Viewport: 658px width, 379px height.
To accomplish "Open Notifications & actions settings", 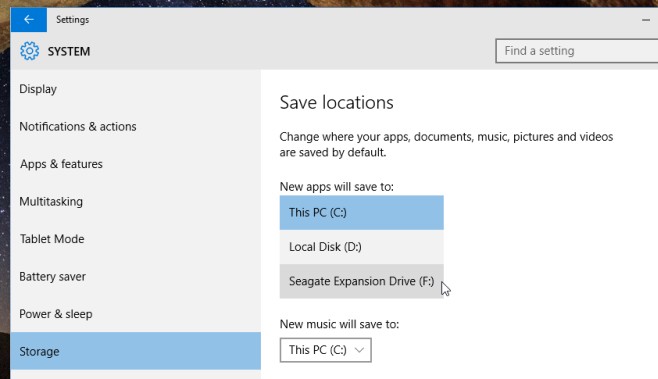I will [136, 126].
